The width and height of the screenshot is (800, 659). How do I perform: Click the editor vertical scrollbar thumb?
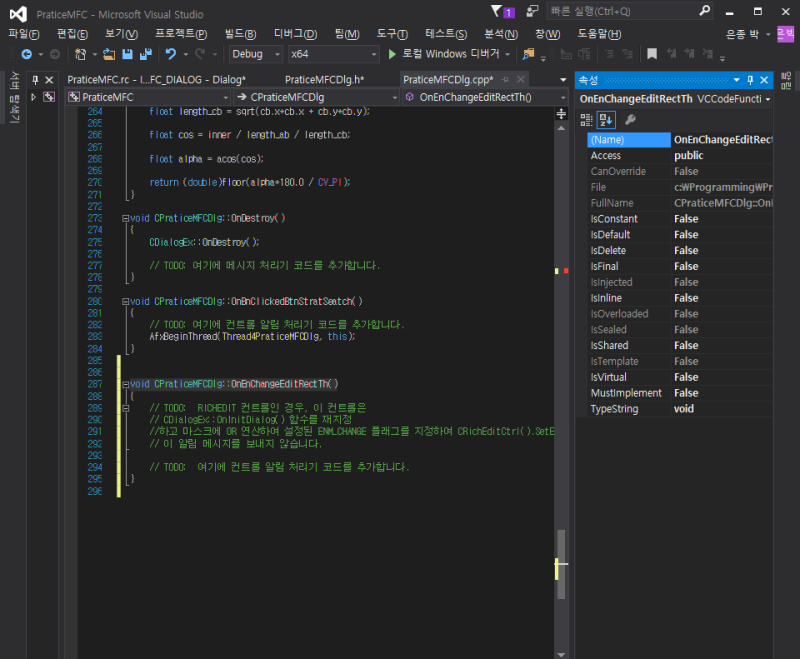[561, 564]
